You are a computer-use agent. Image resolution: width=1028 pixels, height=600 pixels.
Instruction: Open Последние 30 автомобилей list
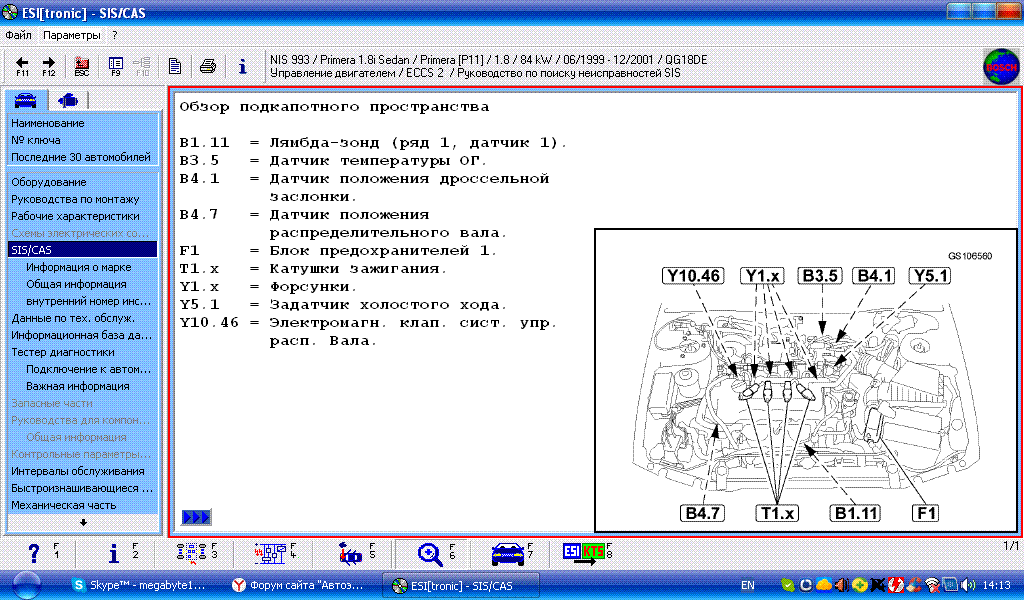click(x=81, y=157)
